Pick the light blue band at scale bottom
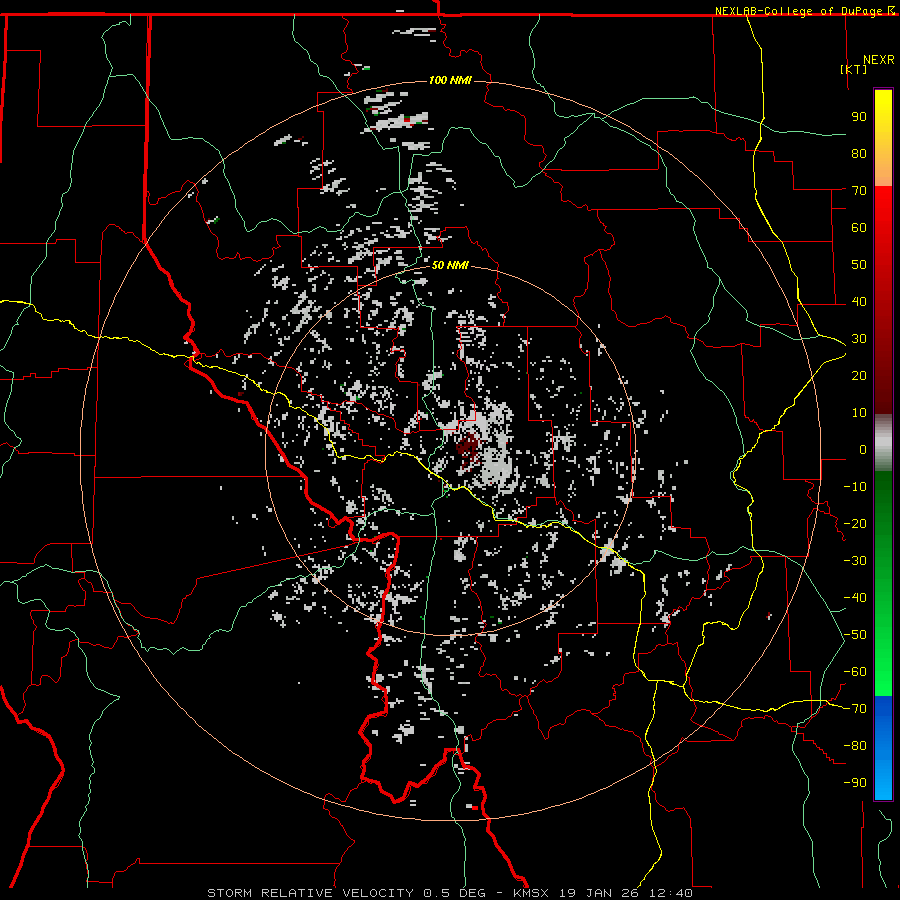The height and width of the screenshot is (900, 900). point(883,781)
